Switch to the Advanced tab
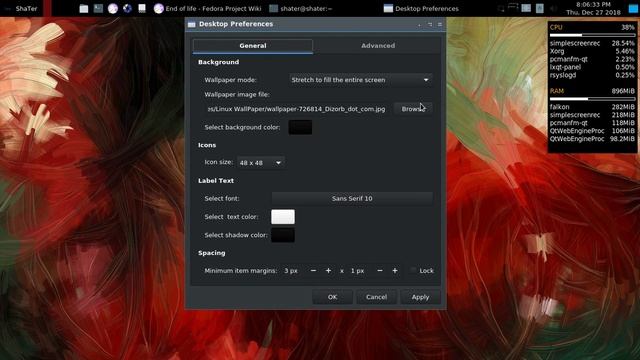 click(378, 46)
